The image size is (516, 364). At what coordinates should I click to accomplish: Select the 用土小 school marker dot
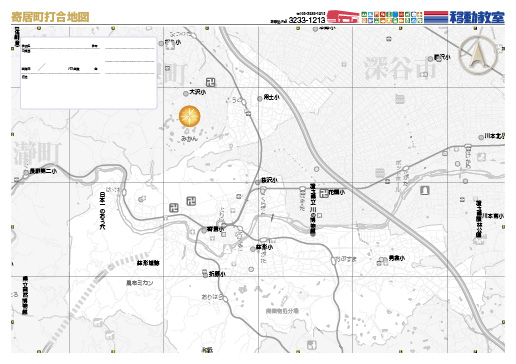point(260,99)
